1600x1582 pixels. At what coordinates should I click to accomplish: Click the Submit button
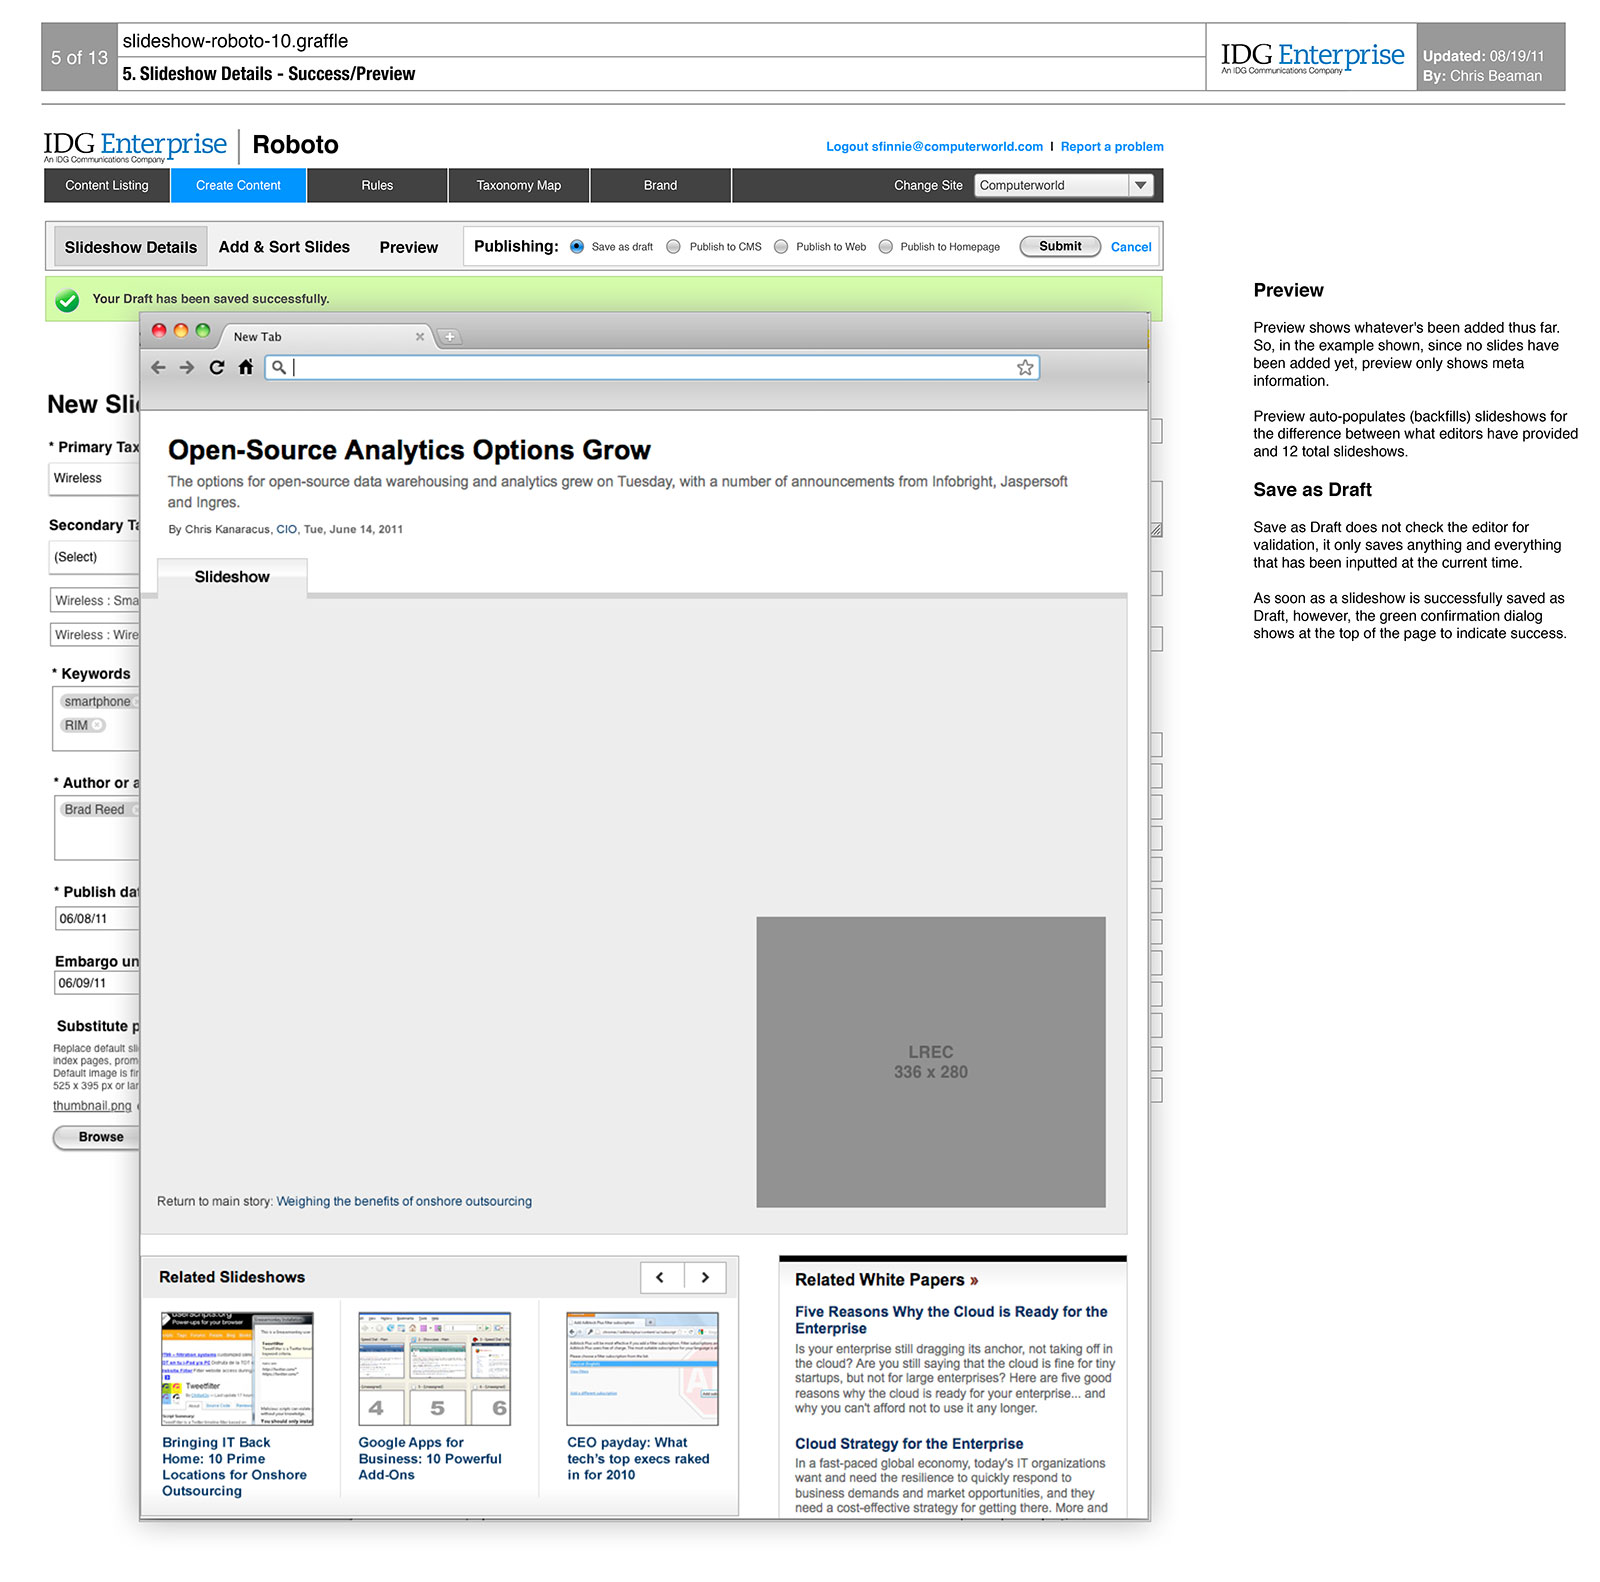click(1060, 246)
